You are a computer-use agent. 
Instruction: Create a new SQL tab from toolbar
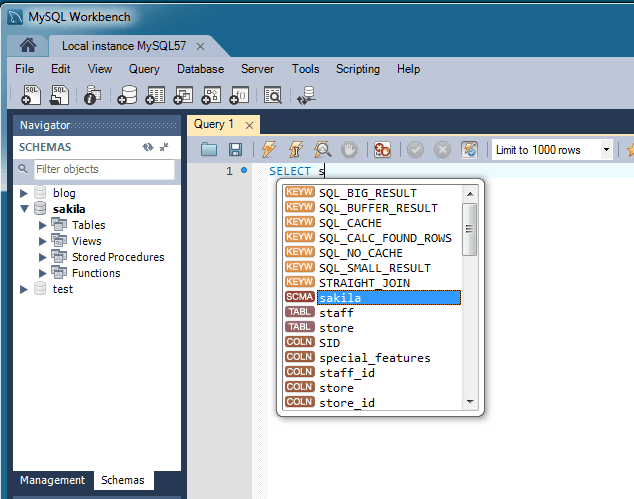(x=30, y=95)
